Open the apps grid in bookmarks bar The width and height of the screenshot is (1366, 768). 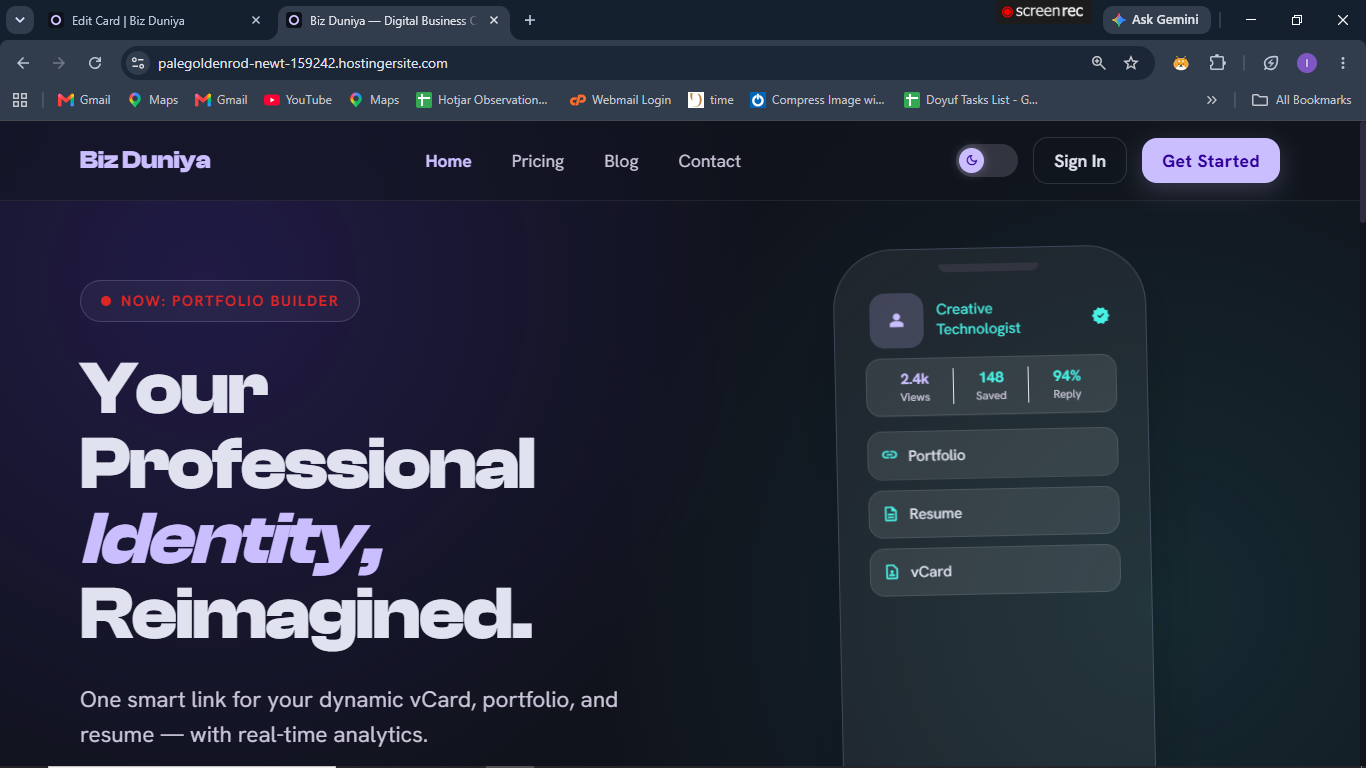click(x=19, y=100)
